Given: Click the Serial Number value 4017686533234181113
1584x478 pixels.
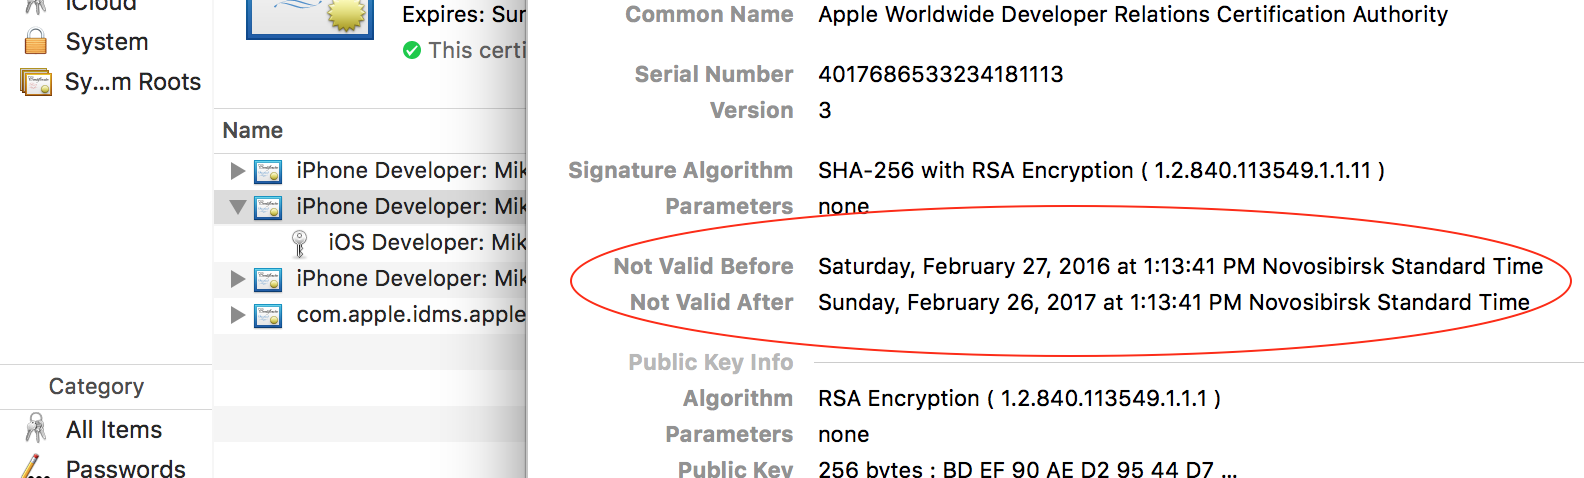Looking at the screenshot, I should (x=940, y=75).
